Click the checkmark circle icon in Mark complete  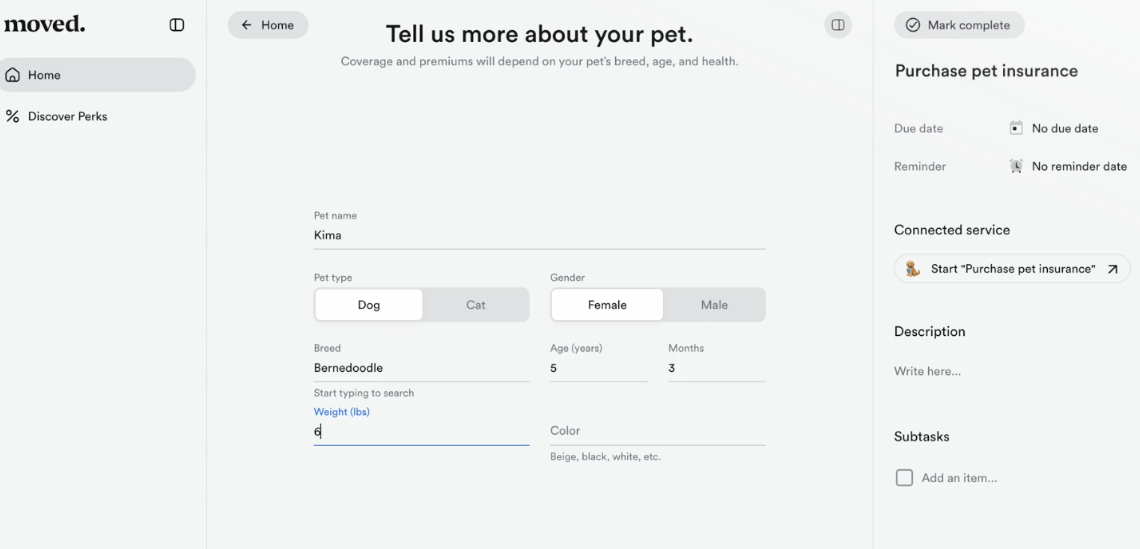(x=912, y=25)
